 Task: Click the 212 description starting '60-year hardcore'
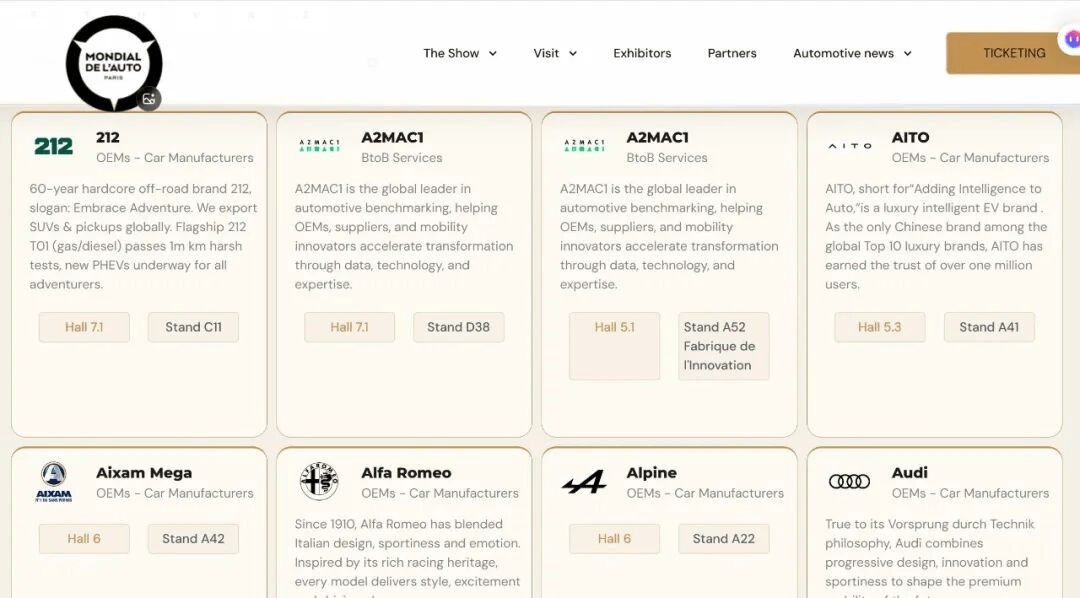coord(143,236)
